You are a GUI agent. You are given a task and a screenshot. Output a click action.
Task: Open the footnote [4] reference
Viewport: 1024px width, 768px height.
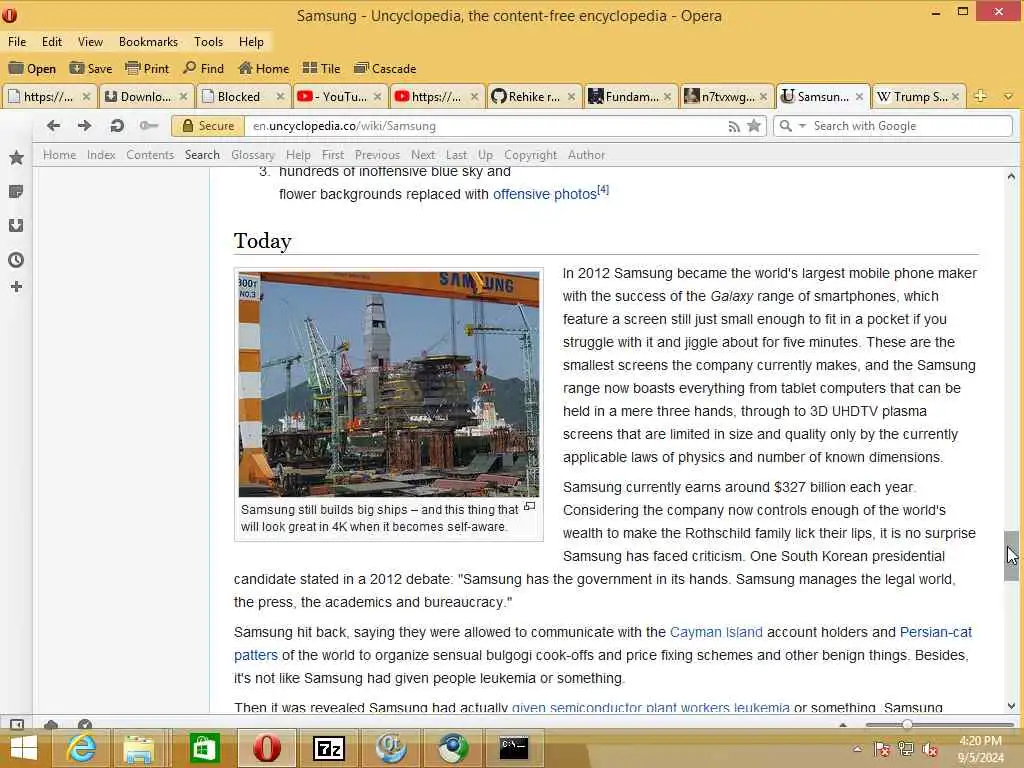coord(603,190)
